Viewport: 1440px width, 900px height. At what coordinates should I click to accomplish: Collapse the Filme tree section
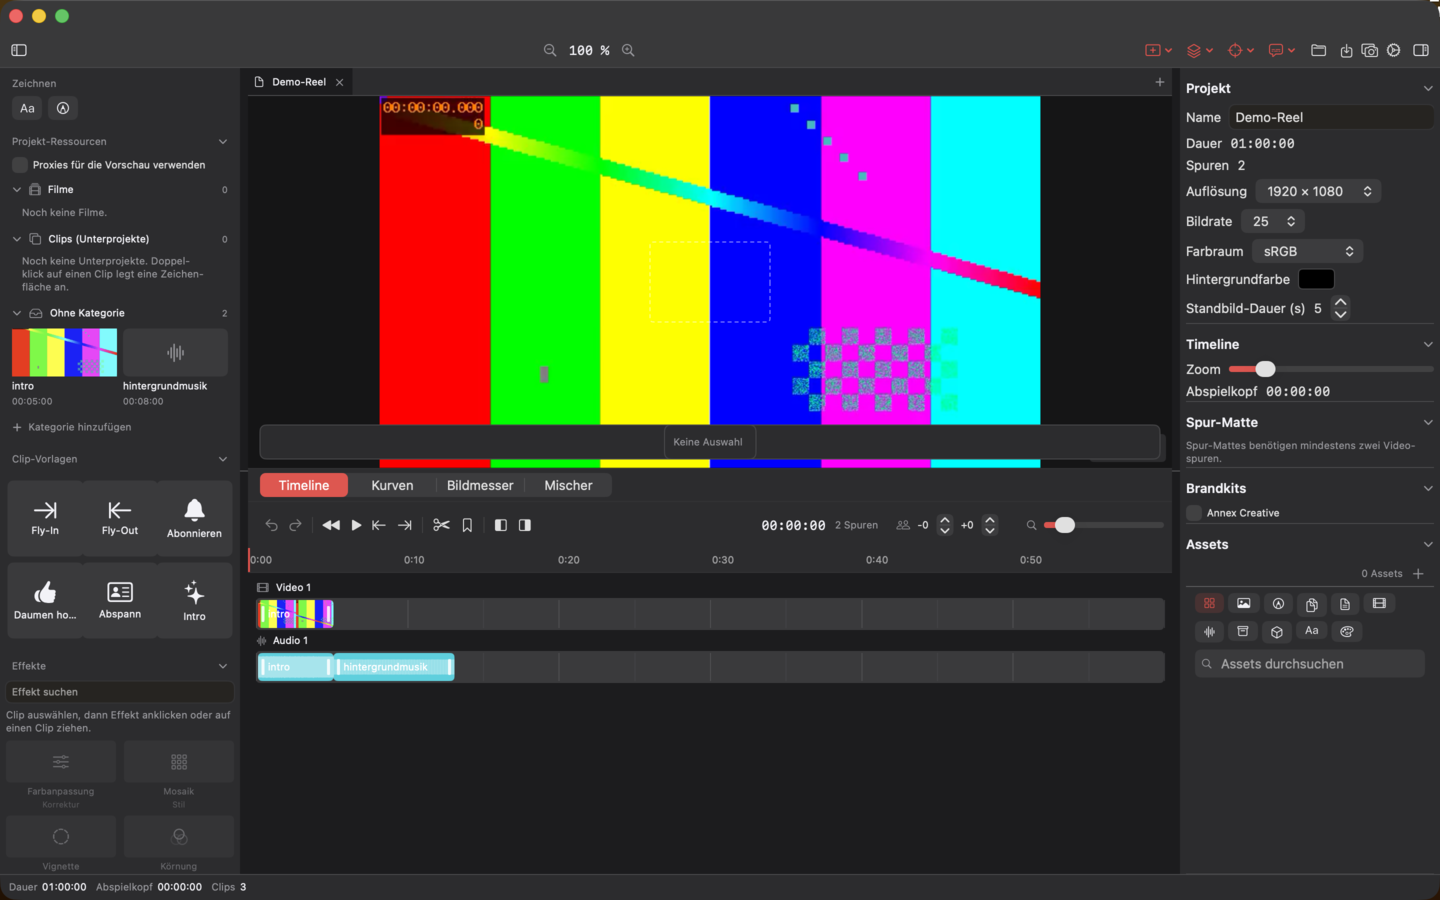17,189
